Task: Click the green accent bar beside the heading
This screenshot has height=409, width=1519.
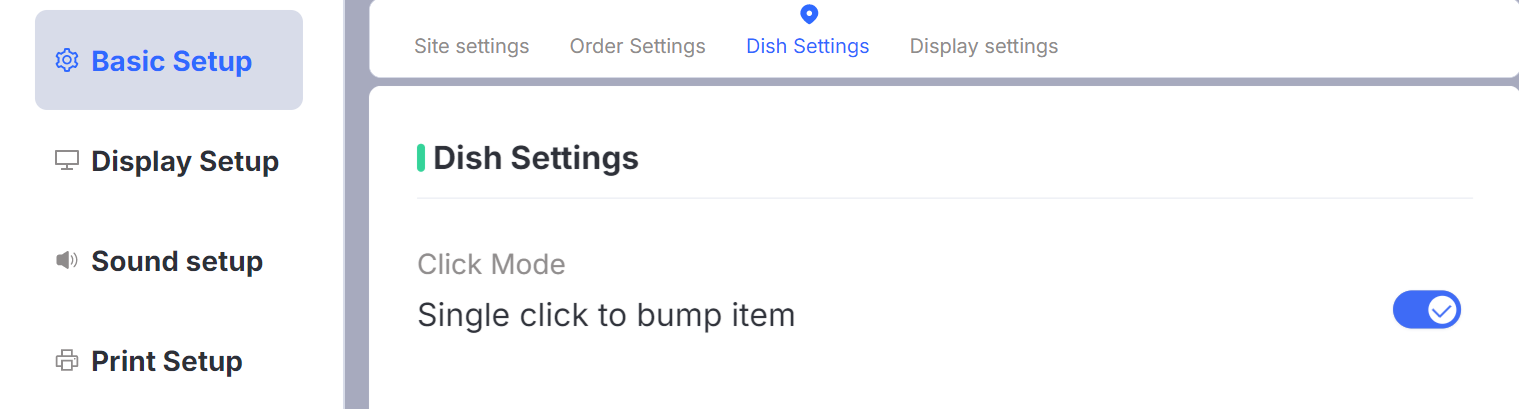Action: [421, 158]
